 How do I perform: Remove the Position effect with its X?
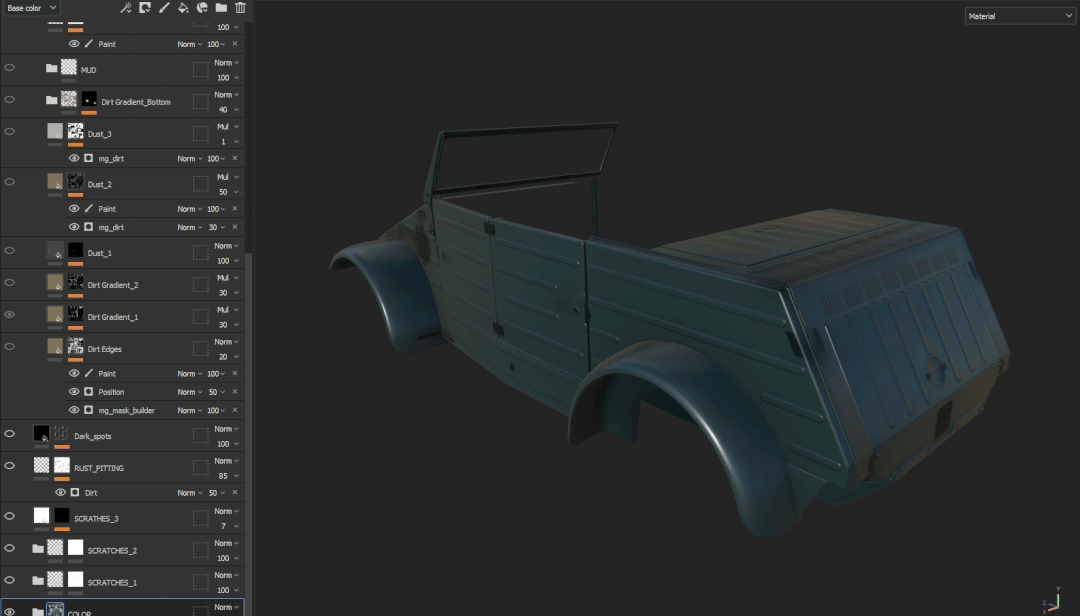[x=235, y=391]
